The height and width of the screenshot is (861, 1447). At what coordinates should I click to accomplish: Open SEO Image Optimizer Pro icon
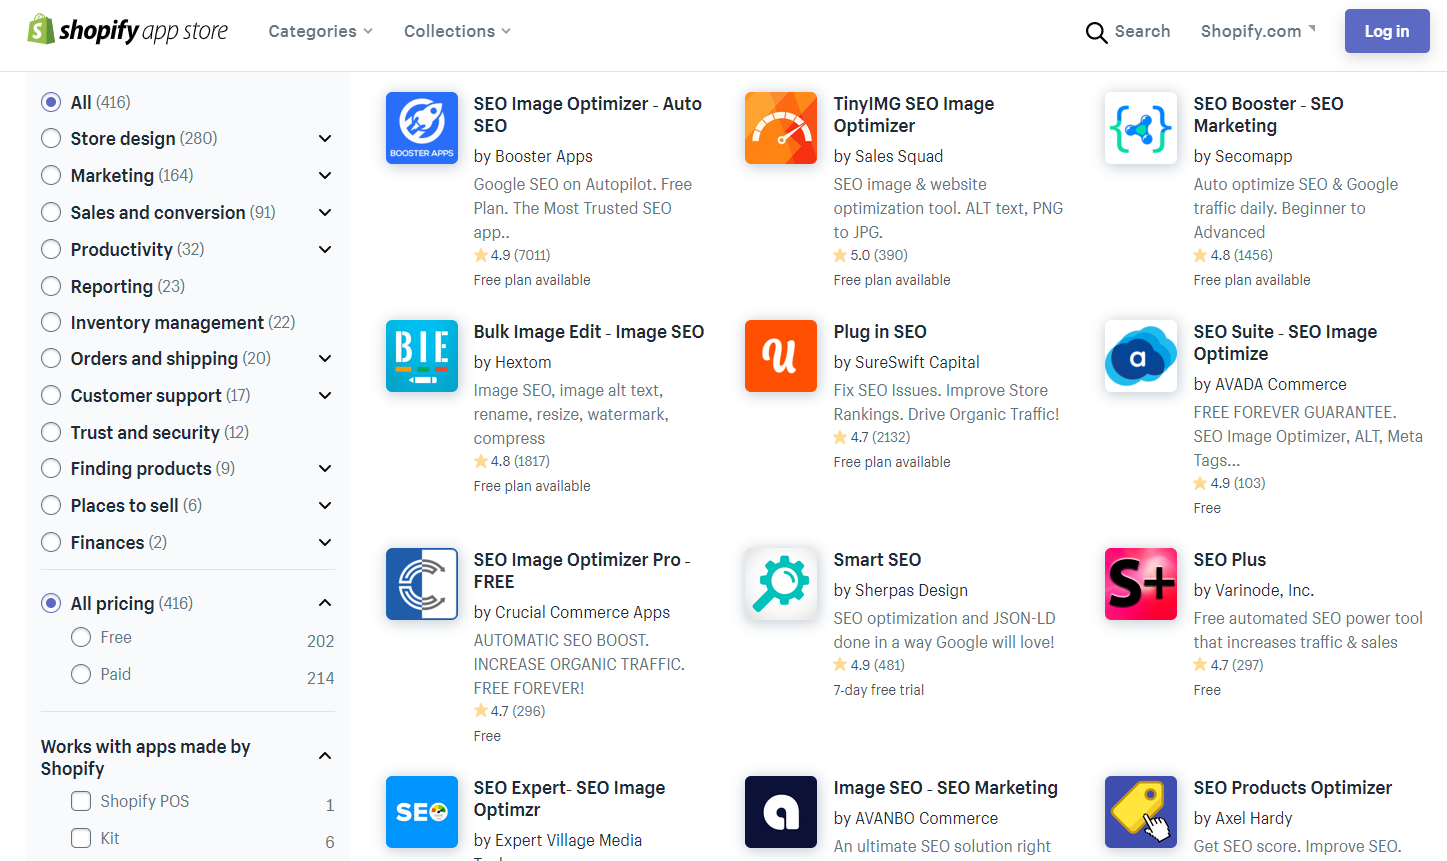[x=422, y=584]
